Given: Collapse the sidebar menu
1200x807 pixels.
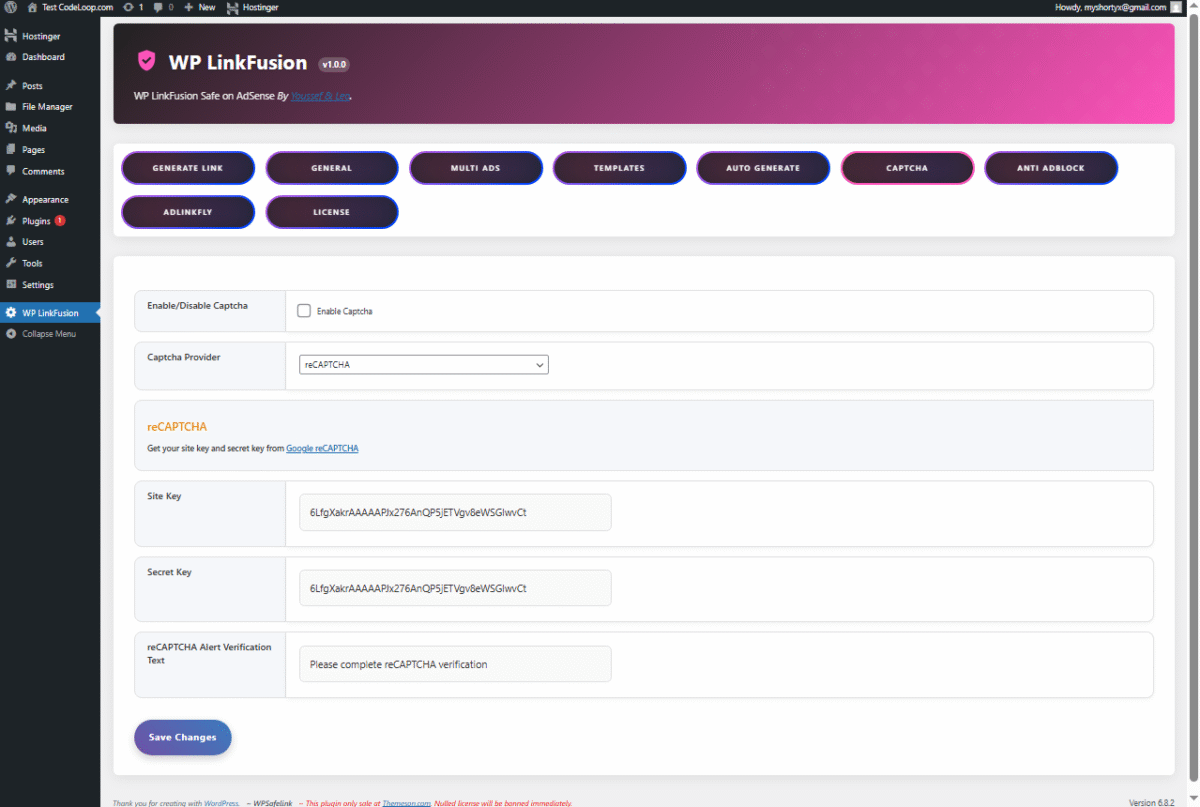Looking at the screenshot, I should (x=50, y=334).
